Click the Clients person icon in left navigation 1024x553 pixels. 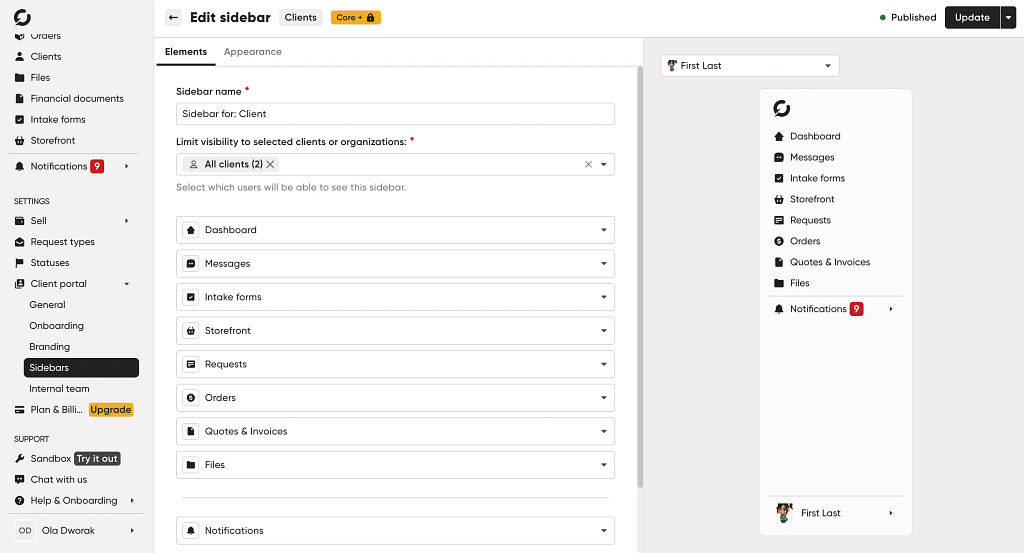20,57
